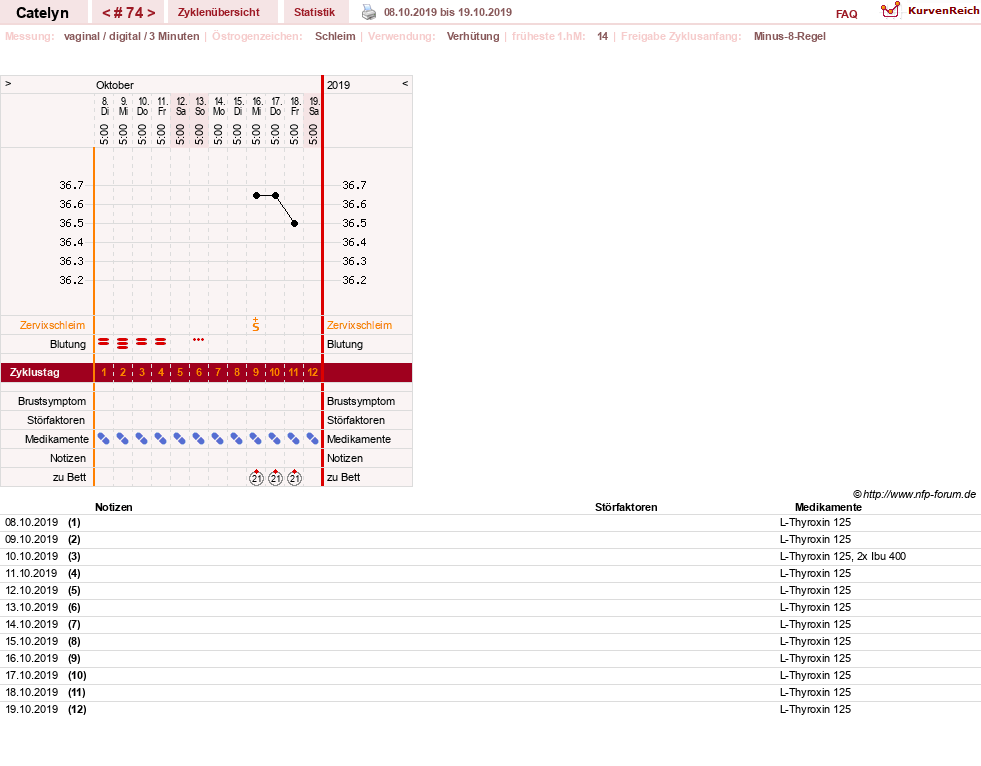Click the Schleim Östrogenzeichen value
981x766 pixels.
pyautogui.click(x=335, y=36)
